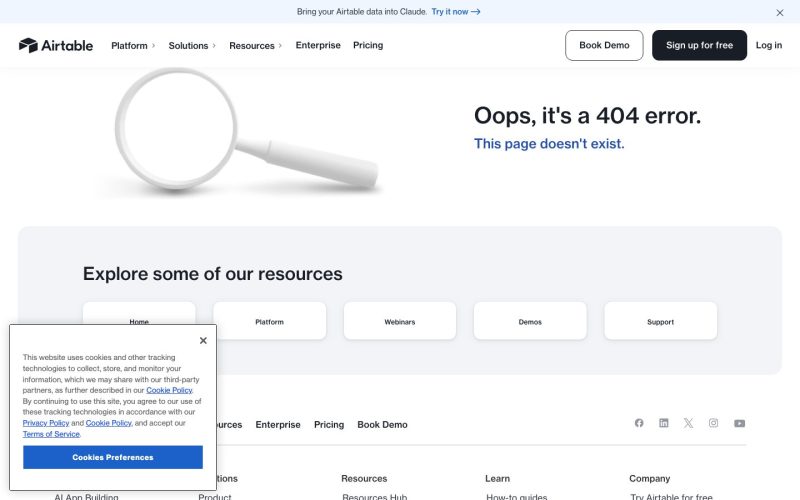The width and height of the screenshot is (800, 500).
Task: Click Sign up for free button
Action: (x=699, y=45)
